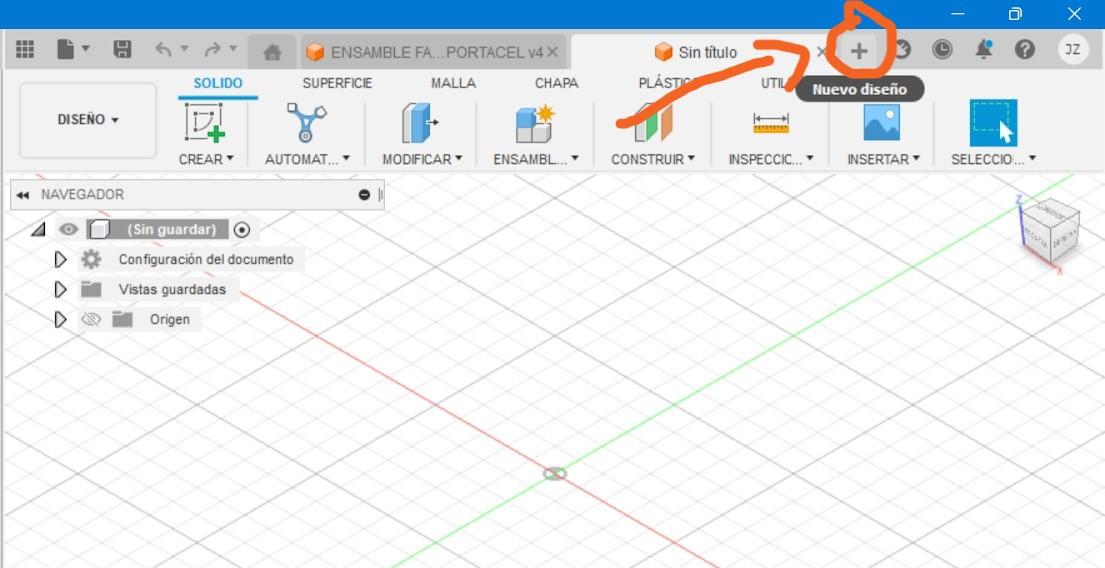
Task: Open the DISEÑO workspace dropdown
Action: pos(88,120)
